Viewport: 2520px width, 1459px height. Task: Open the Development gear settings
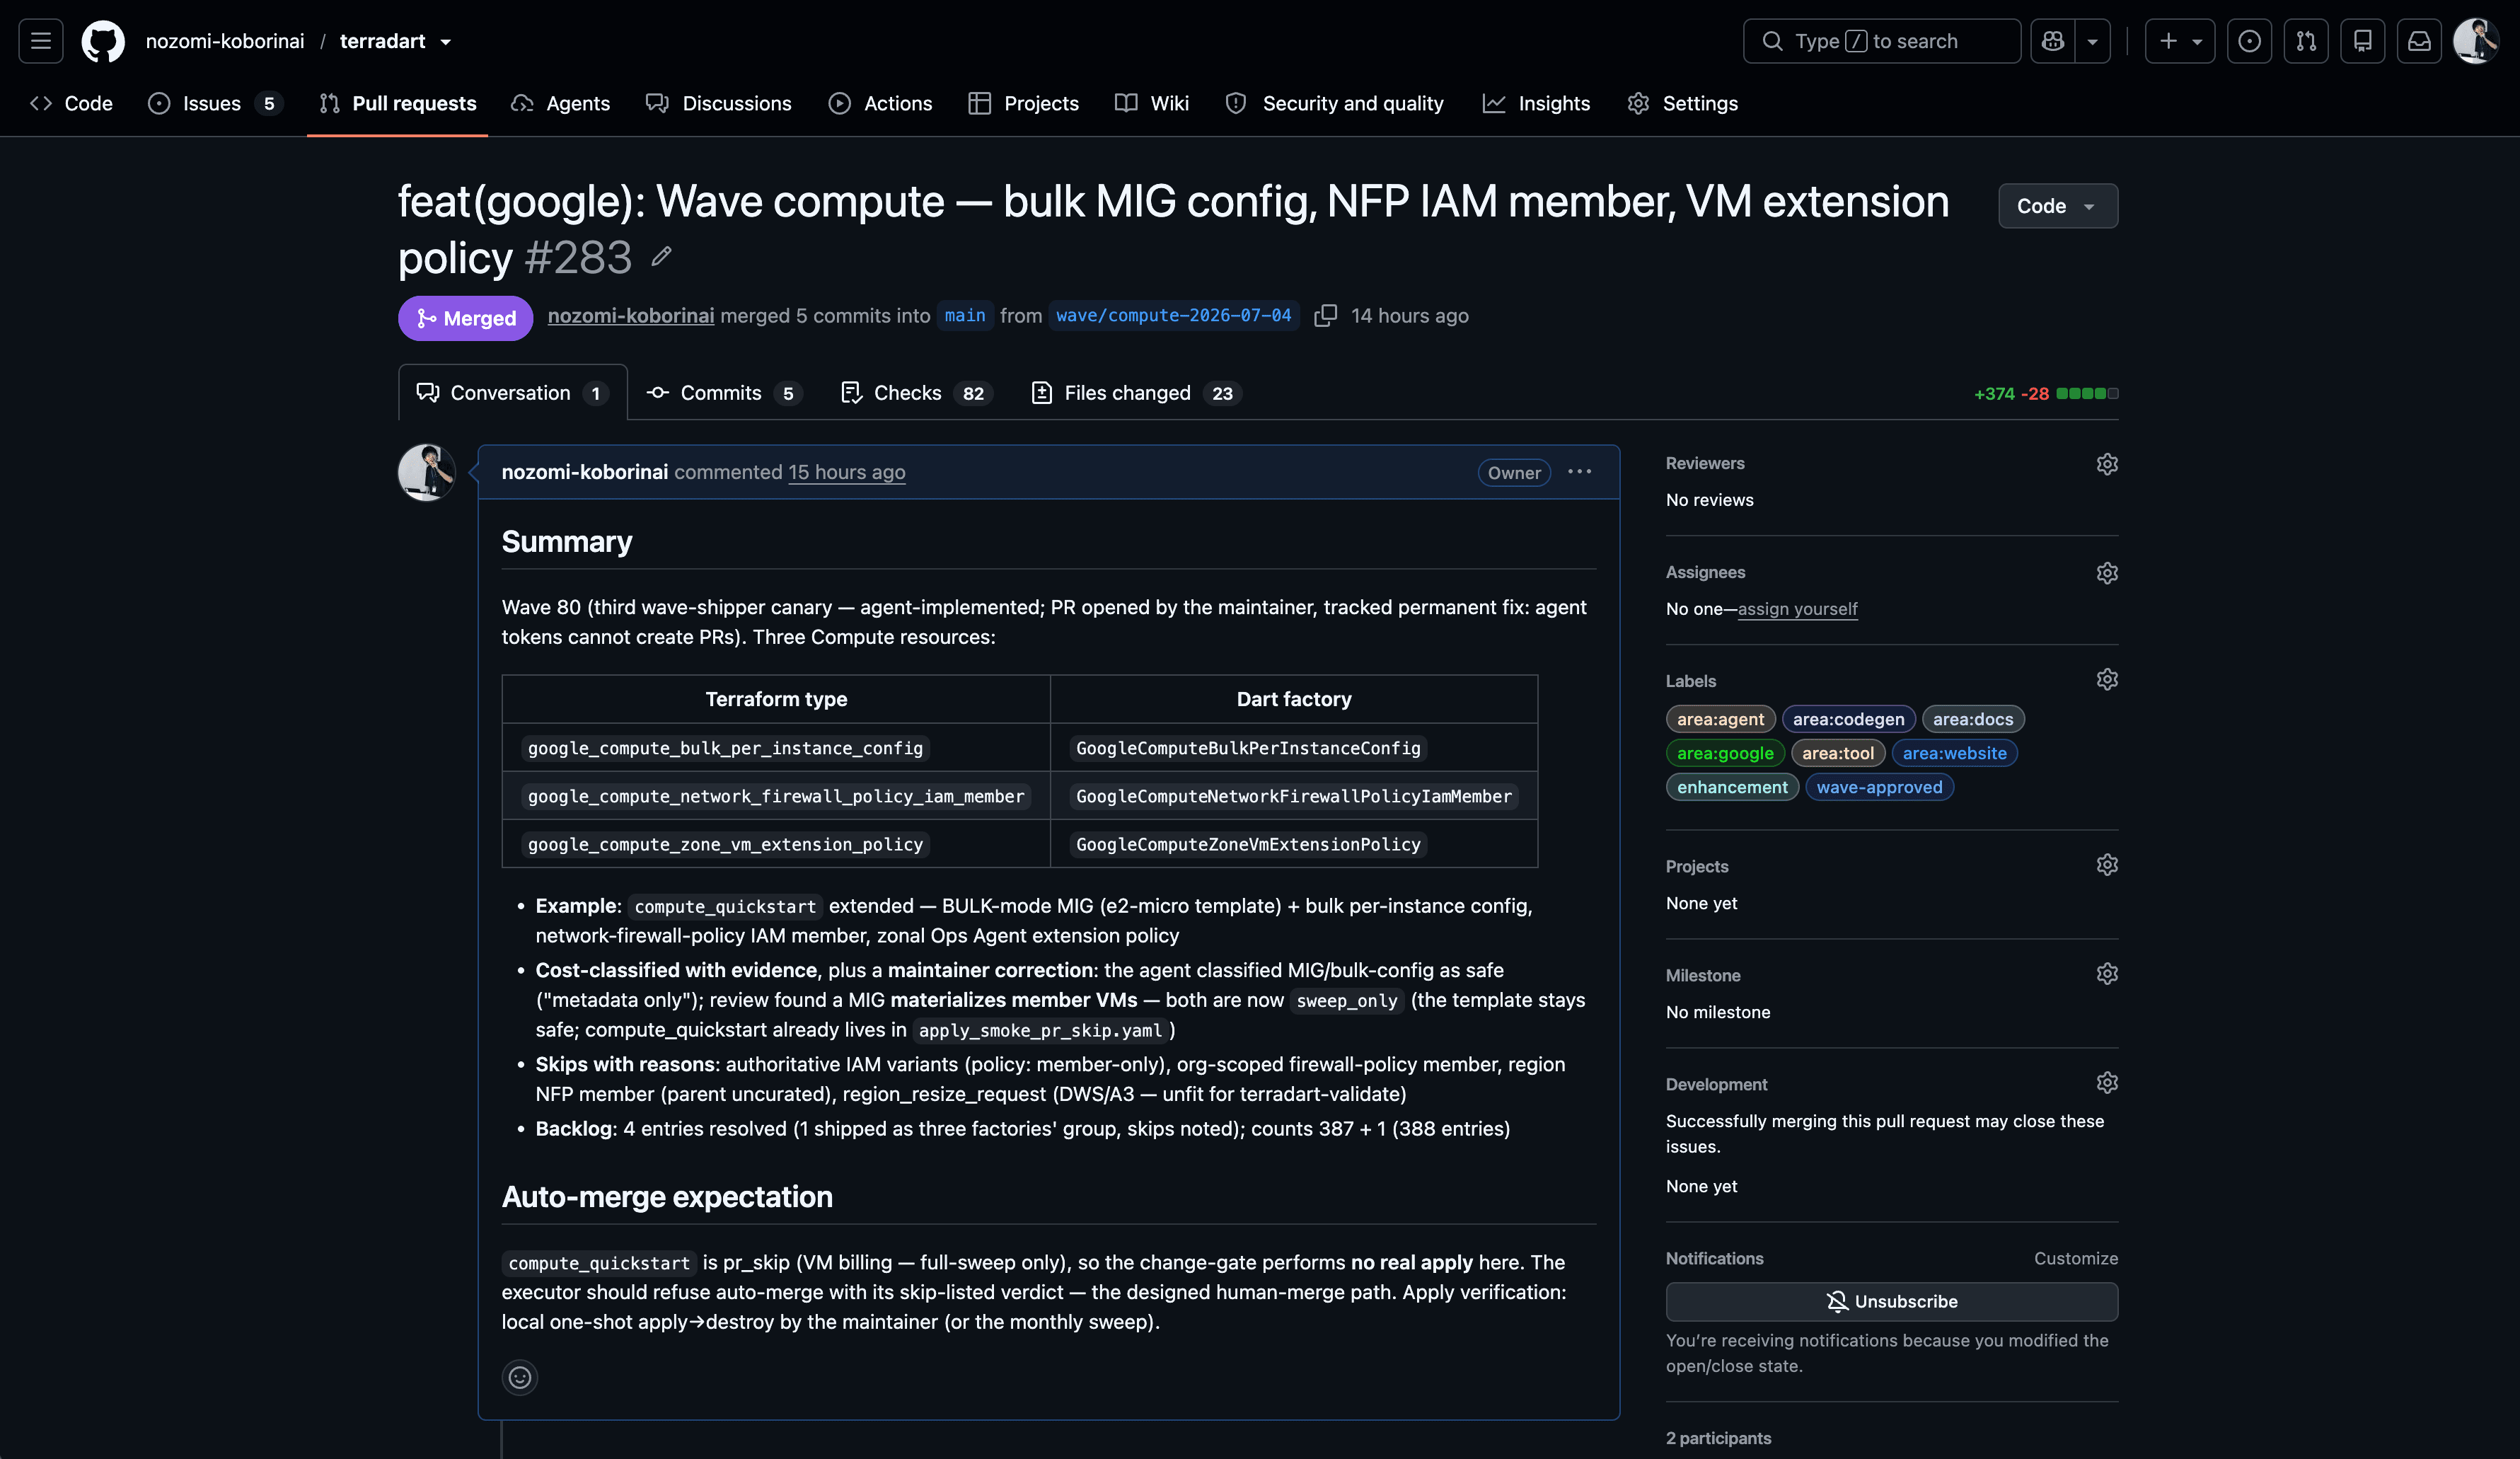click(2106, 1083)
